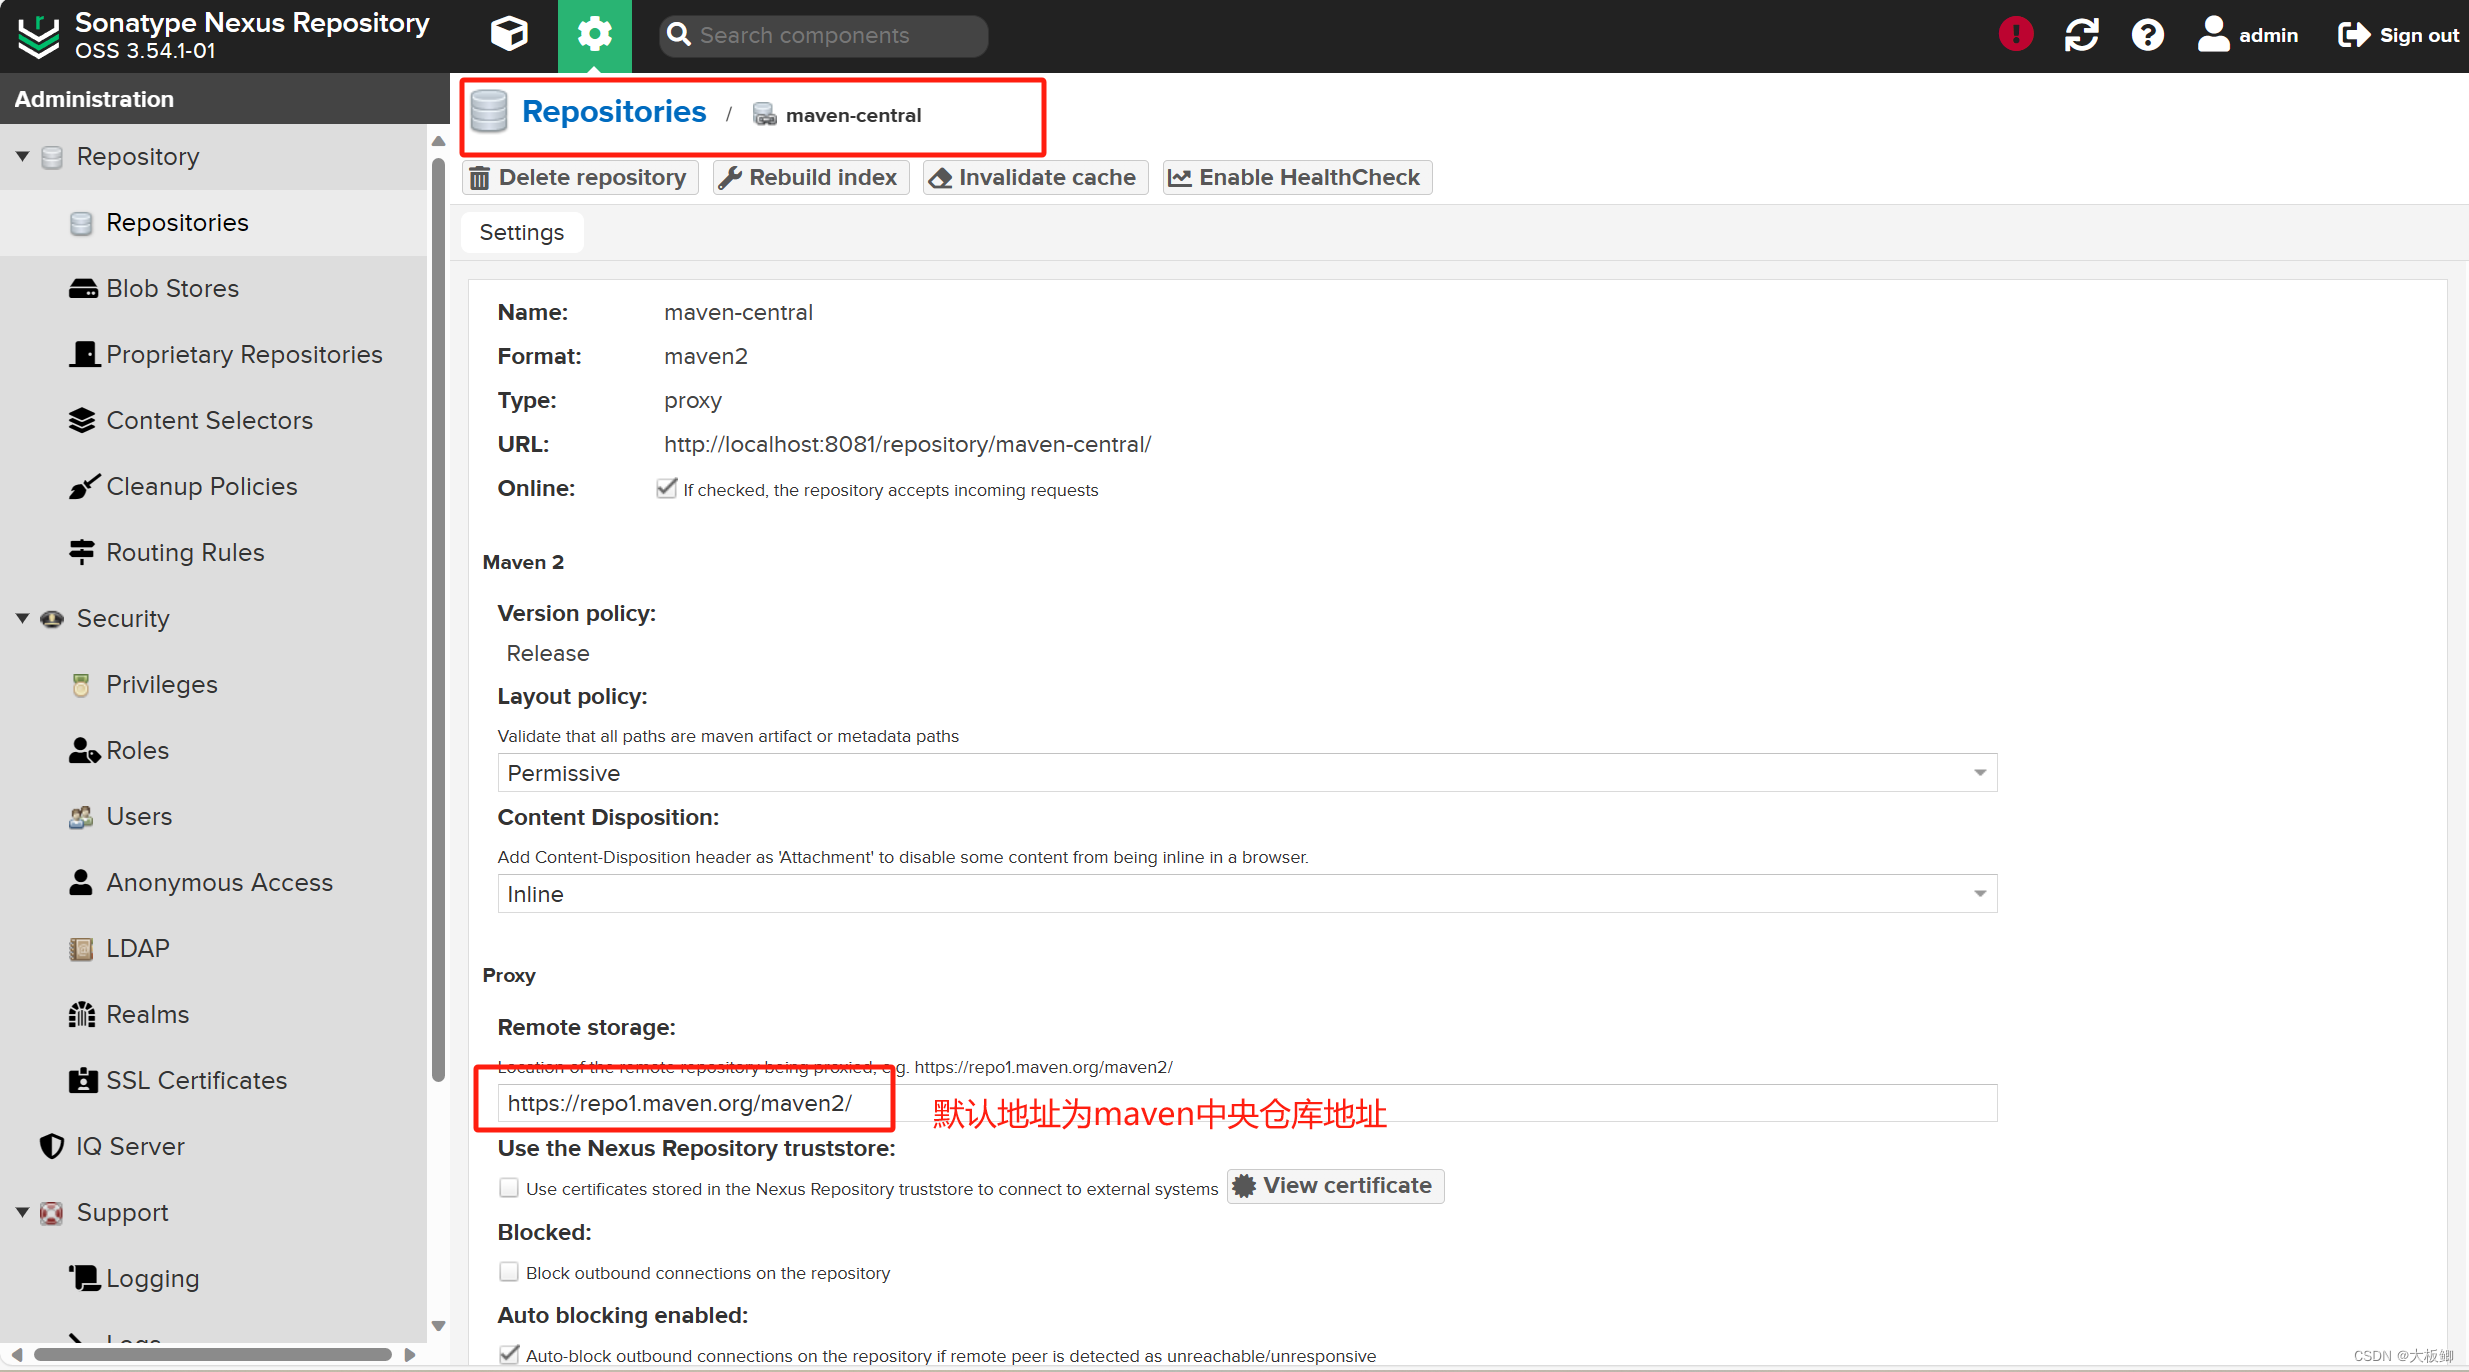This screenshot has width=2469, height=1372.
Task: Click the Privileges medal icon
Action: point(81,684)
